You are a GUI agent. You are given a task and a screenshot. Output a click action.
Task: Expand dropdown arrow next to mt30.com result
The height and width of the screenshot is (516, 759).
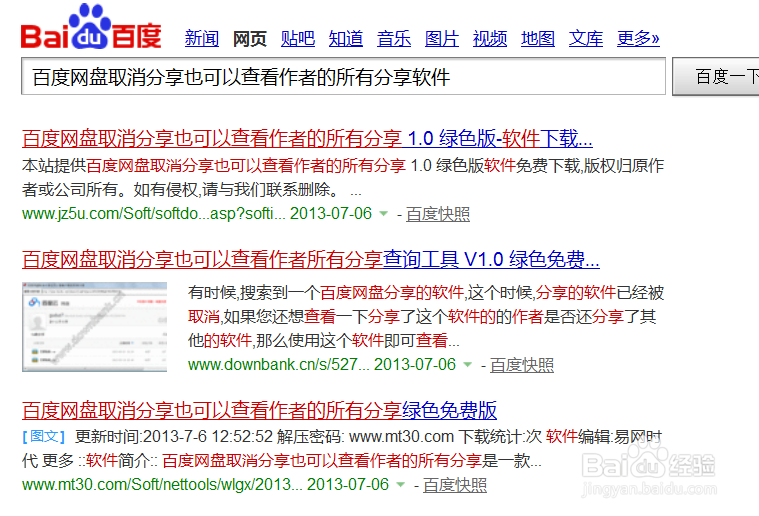point(400,485)
